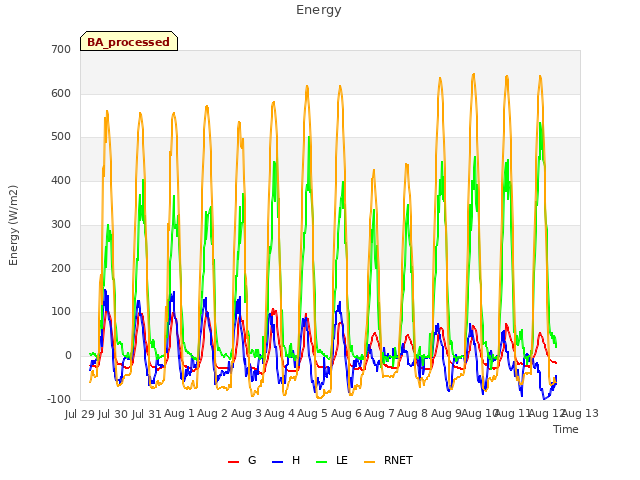Click the Aug 3 x-axis date label

pos(246,413)
